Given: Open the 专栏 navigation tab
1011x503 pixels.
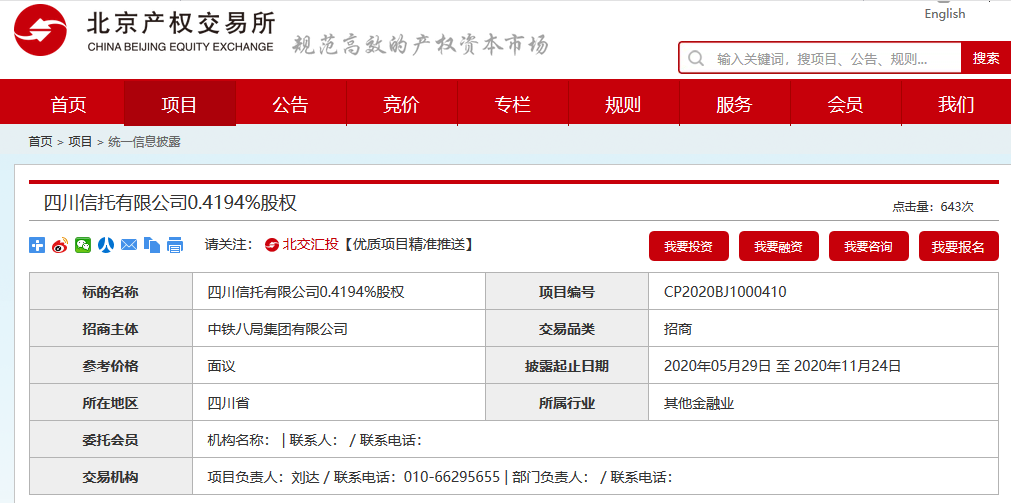Looking at the screenshot, I should tap(513, 104).
